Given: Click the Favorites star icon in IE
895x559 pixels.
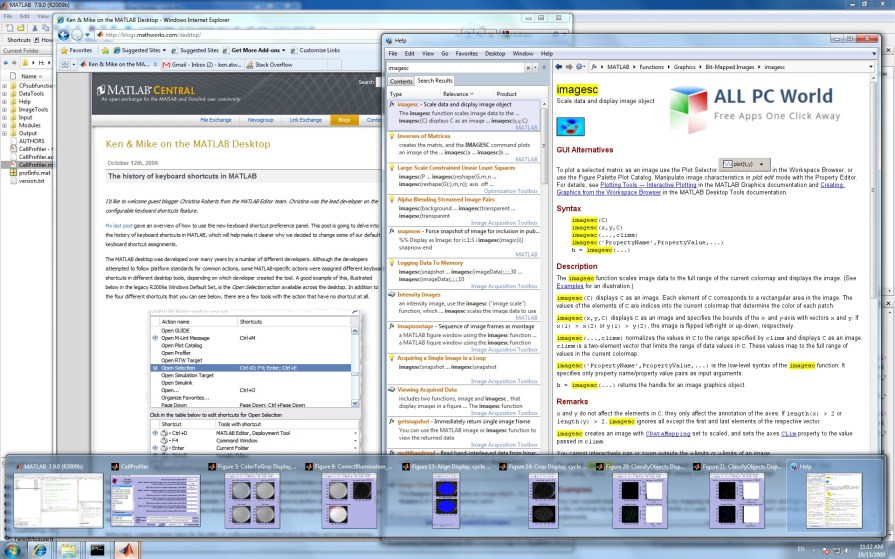Looking at the screenshot, I should tap(64, 50).
